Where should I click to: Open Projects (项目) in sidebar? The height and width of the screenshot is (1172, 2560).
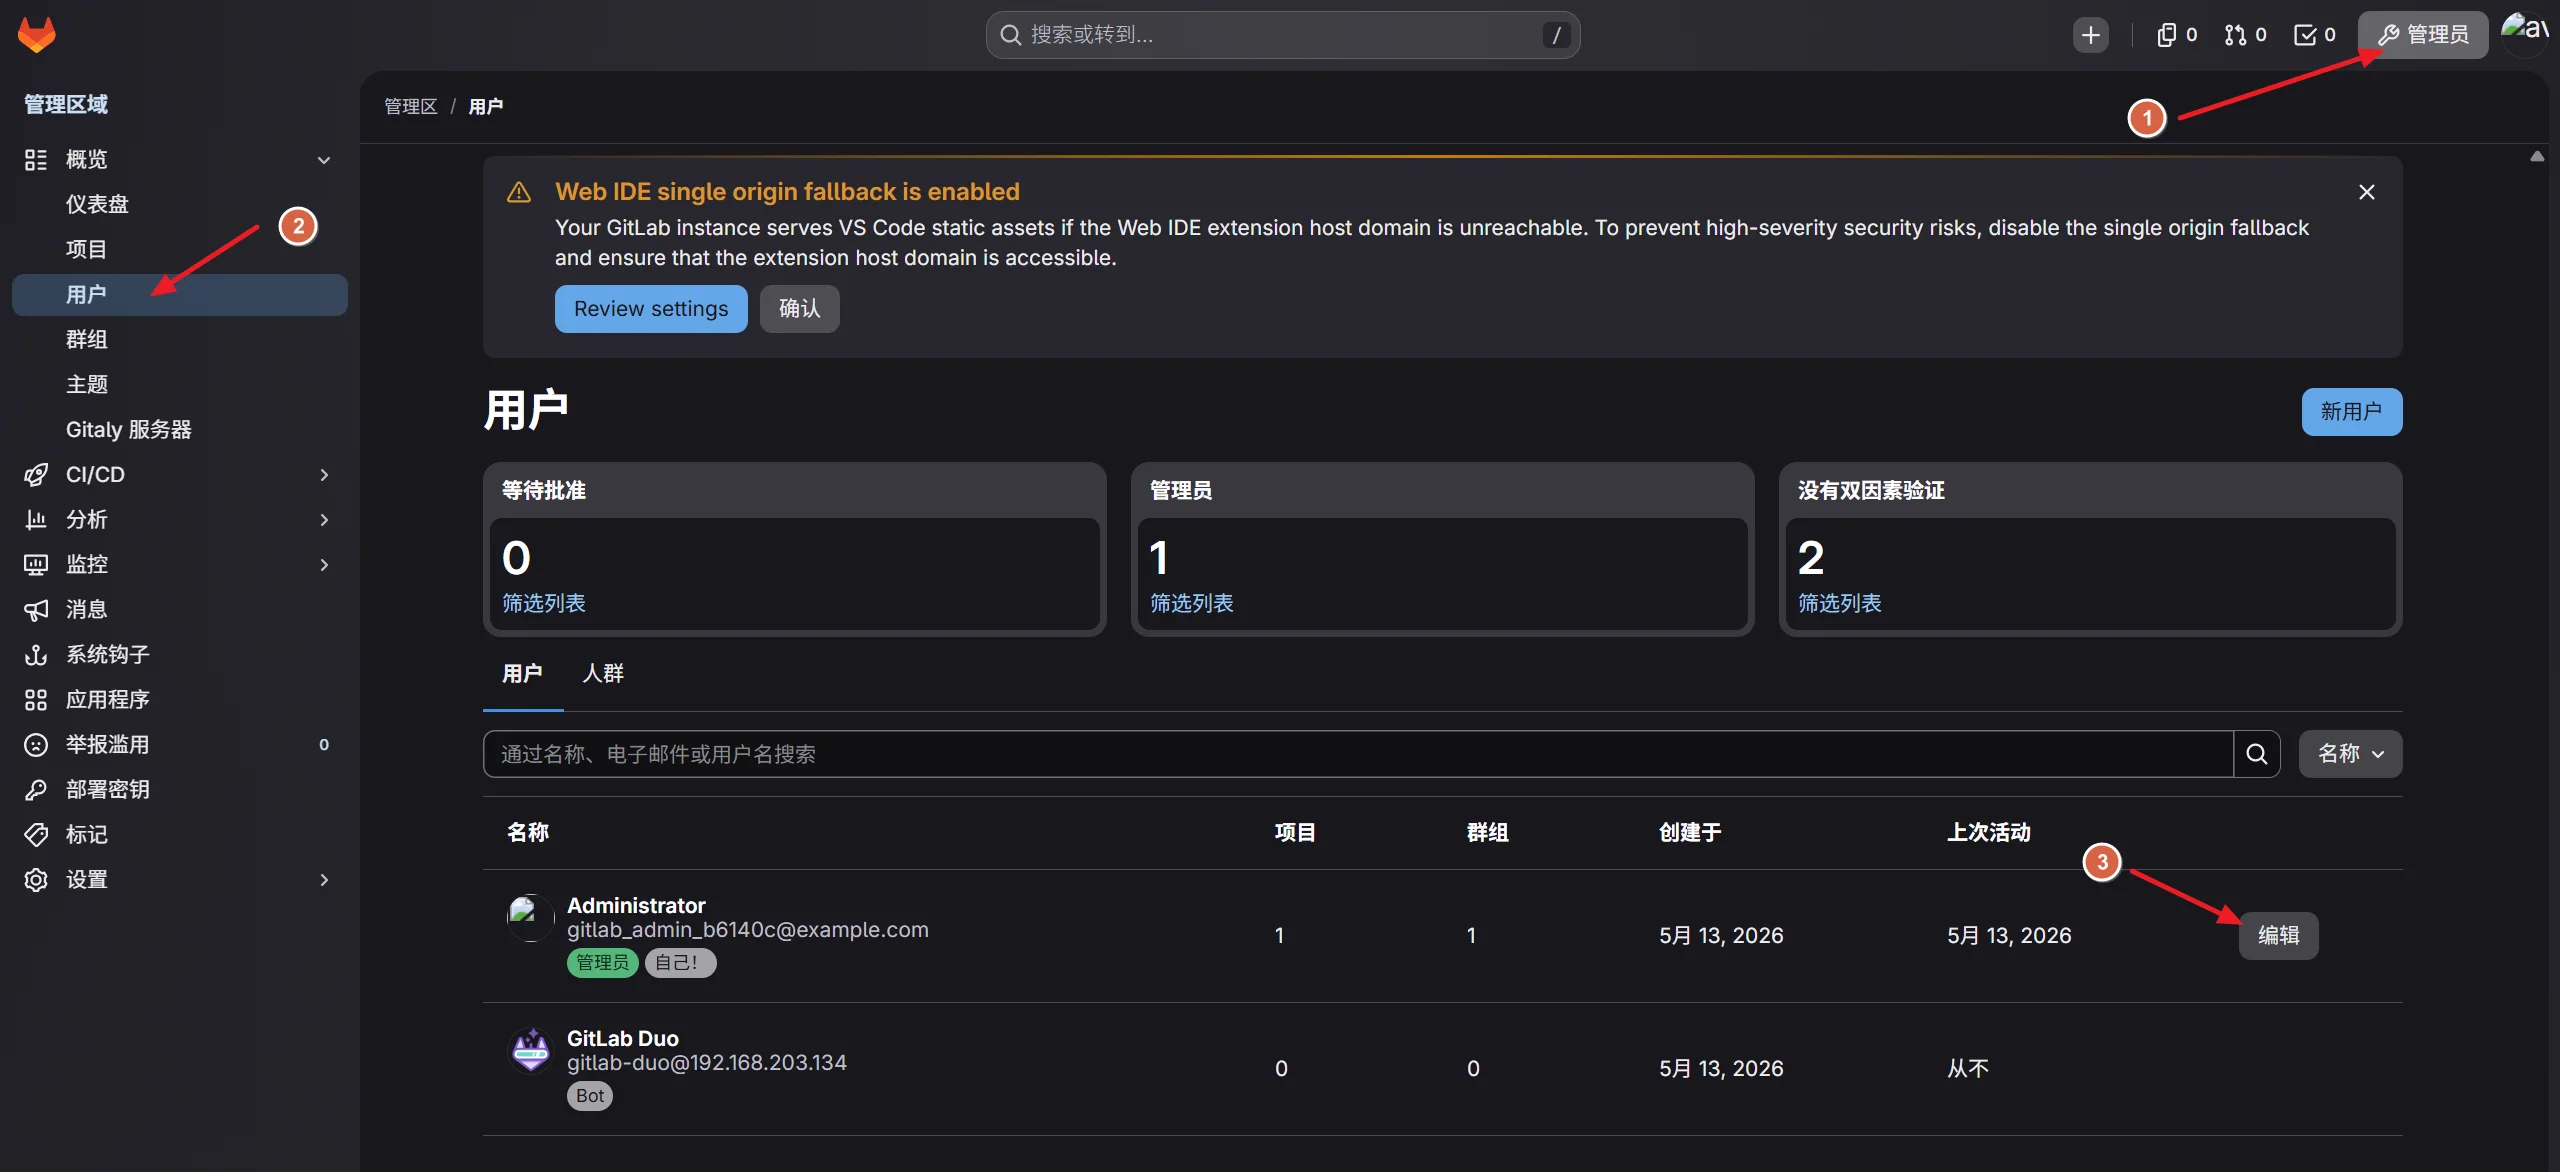coord(180,250)
